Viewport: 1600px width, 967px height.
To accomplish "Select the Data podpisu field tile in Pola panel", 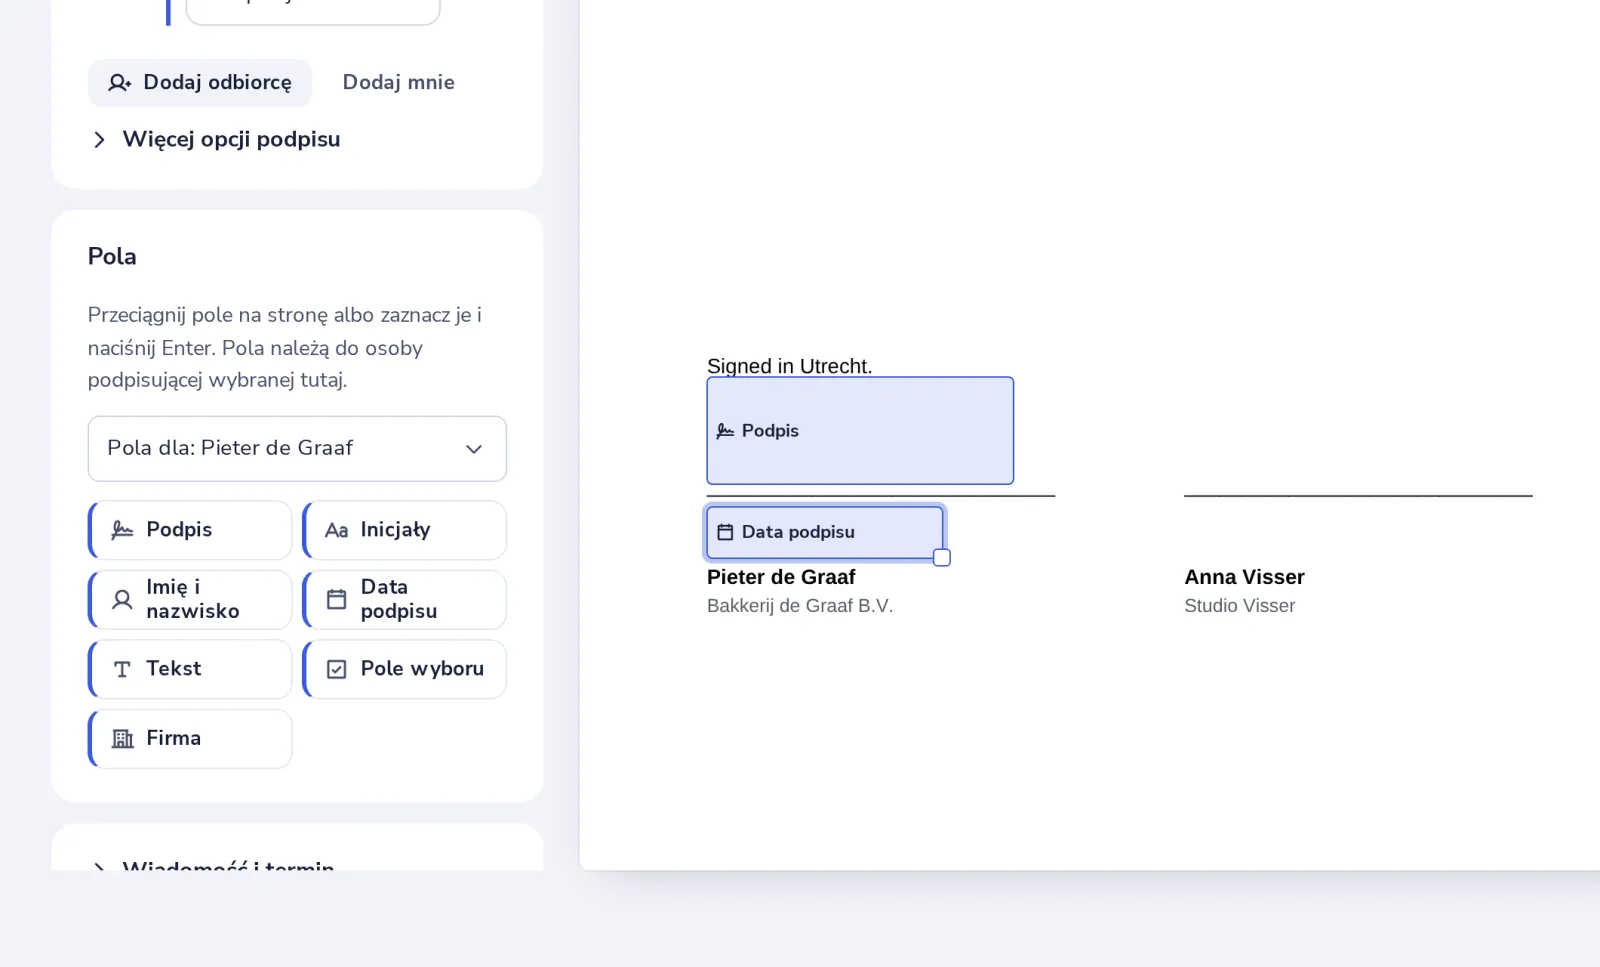I will 404,600.
